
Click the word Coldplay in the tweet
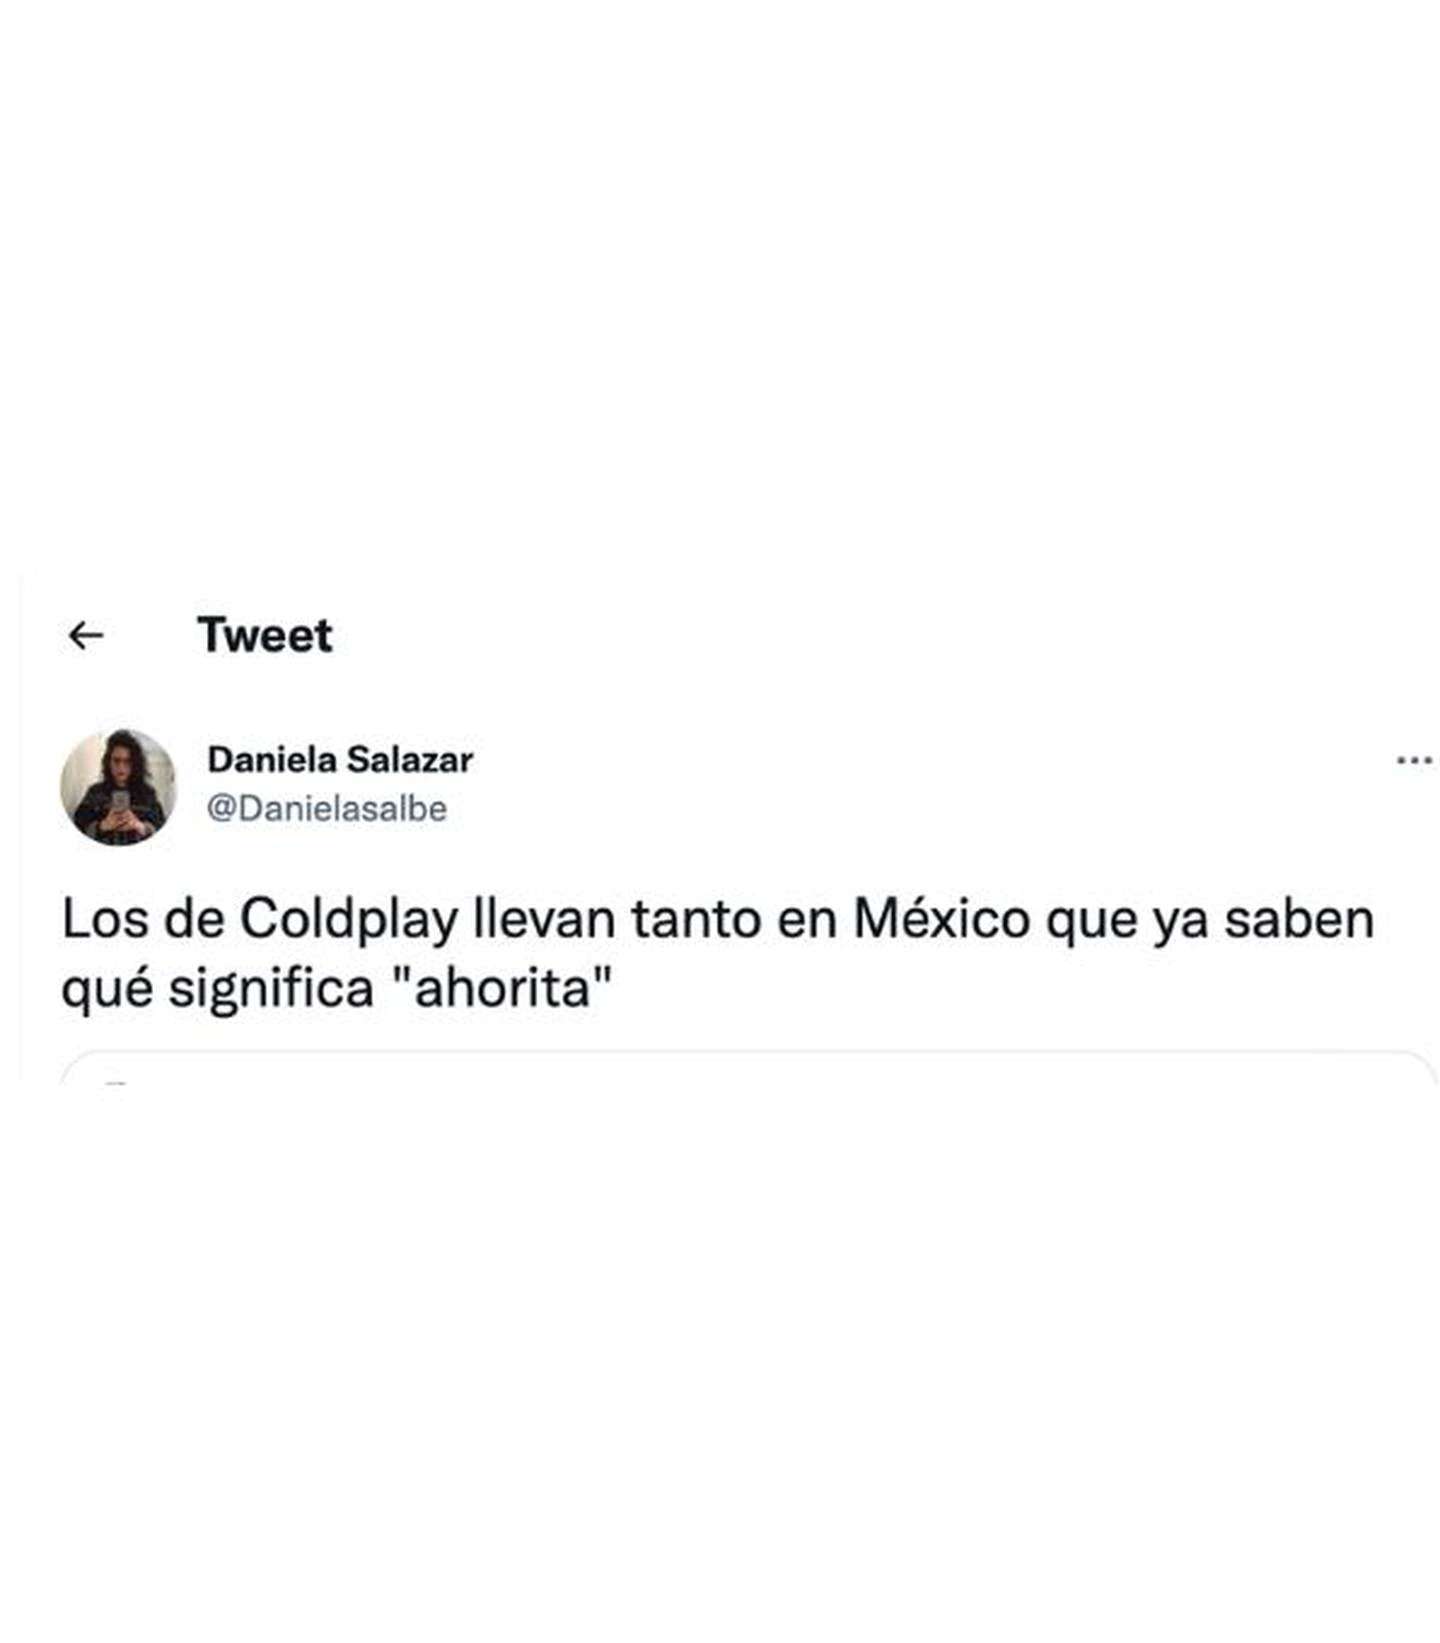click(349, 920)
